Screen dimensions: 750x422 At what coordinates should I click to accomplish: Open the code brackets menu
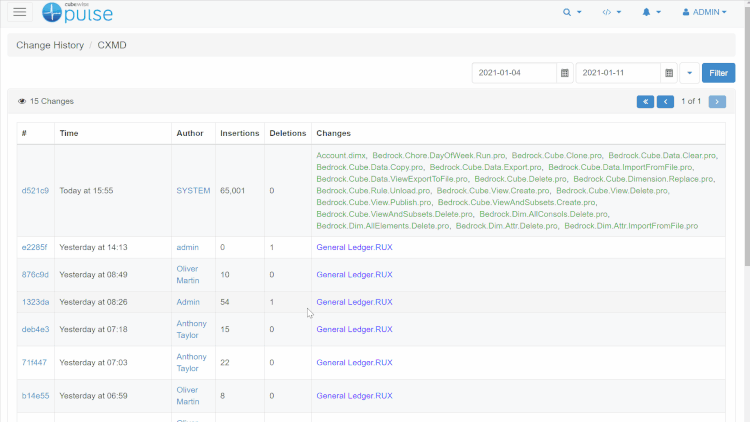[x=612, y=13]
